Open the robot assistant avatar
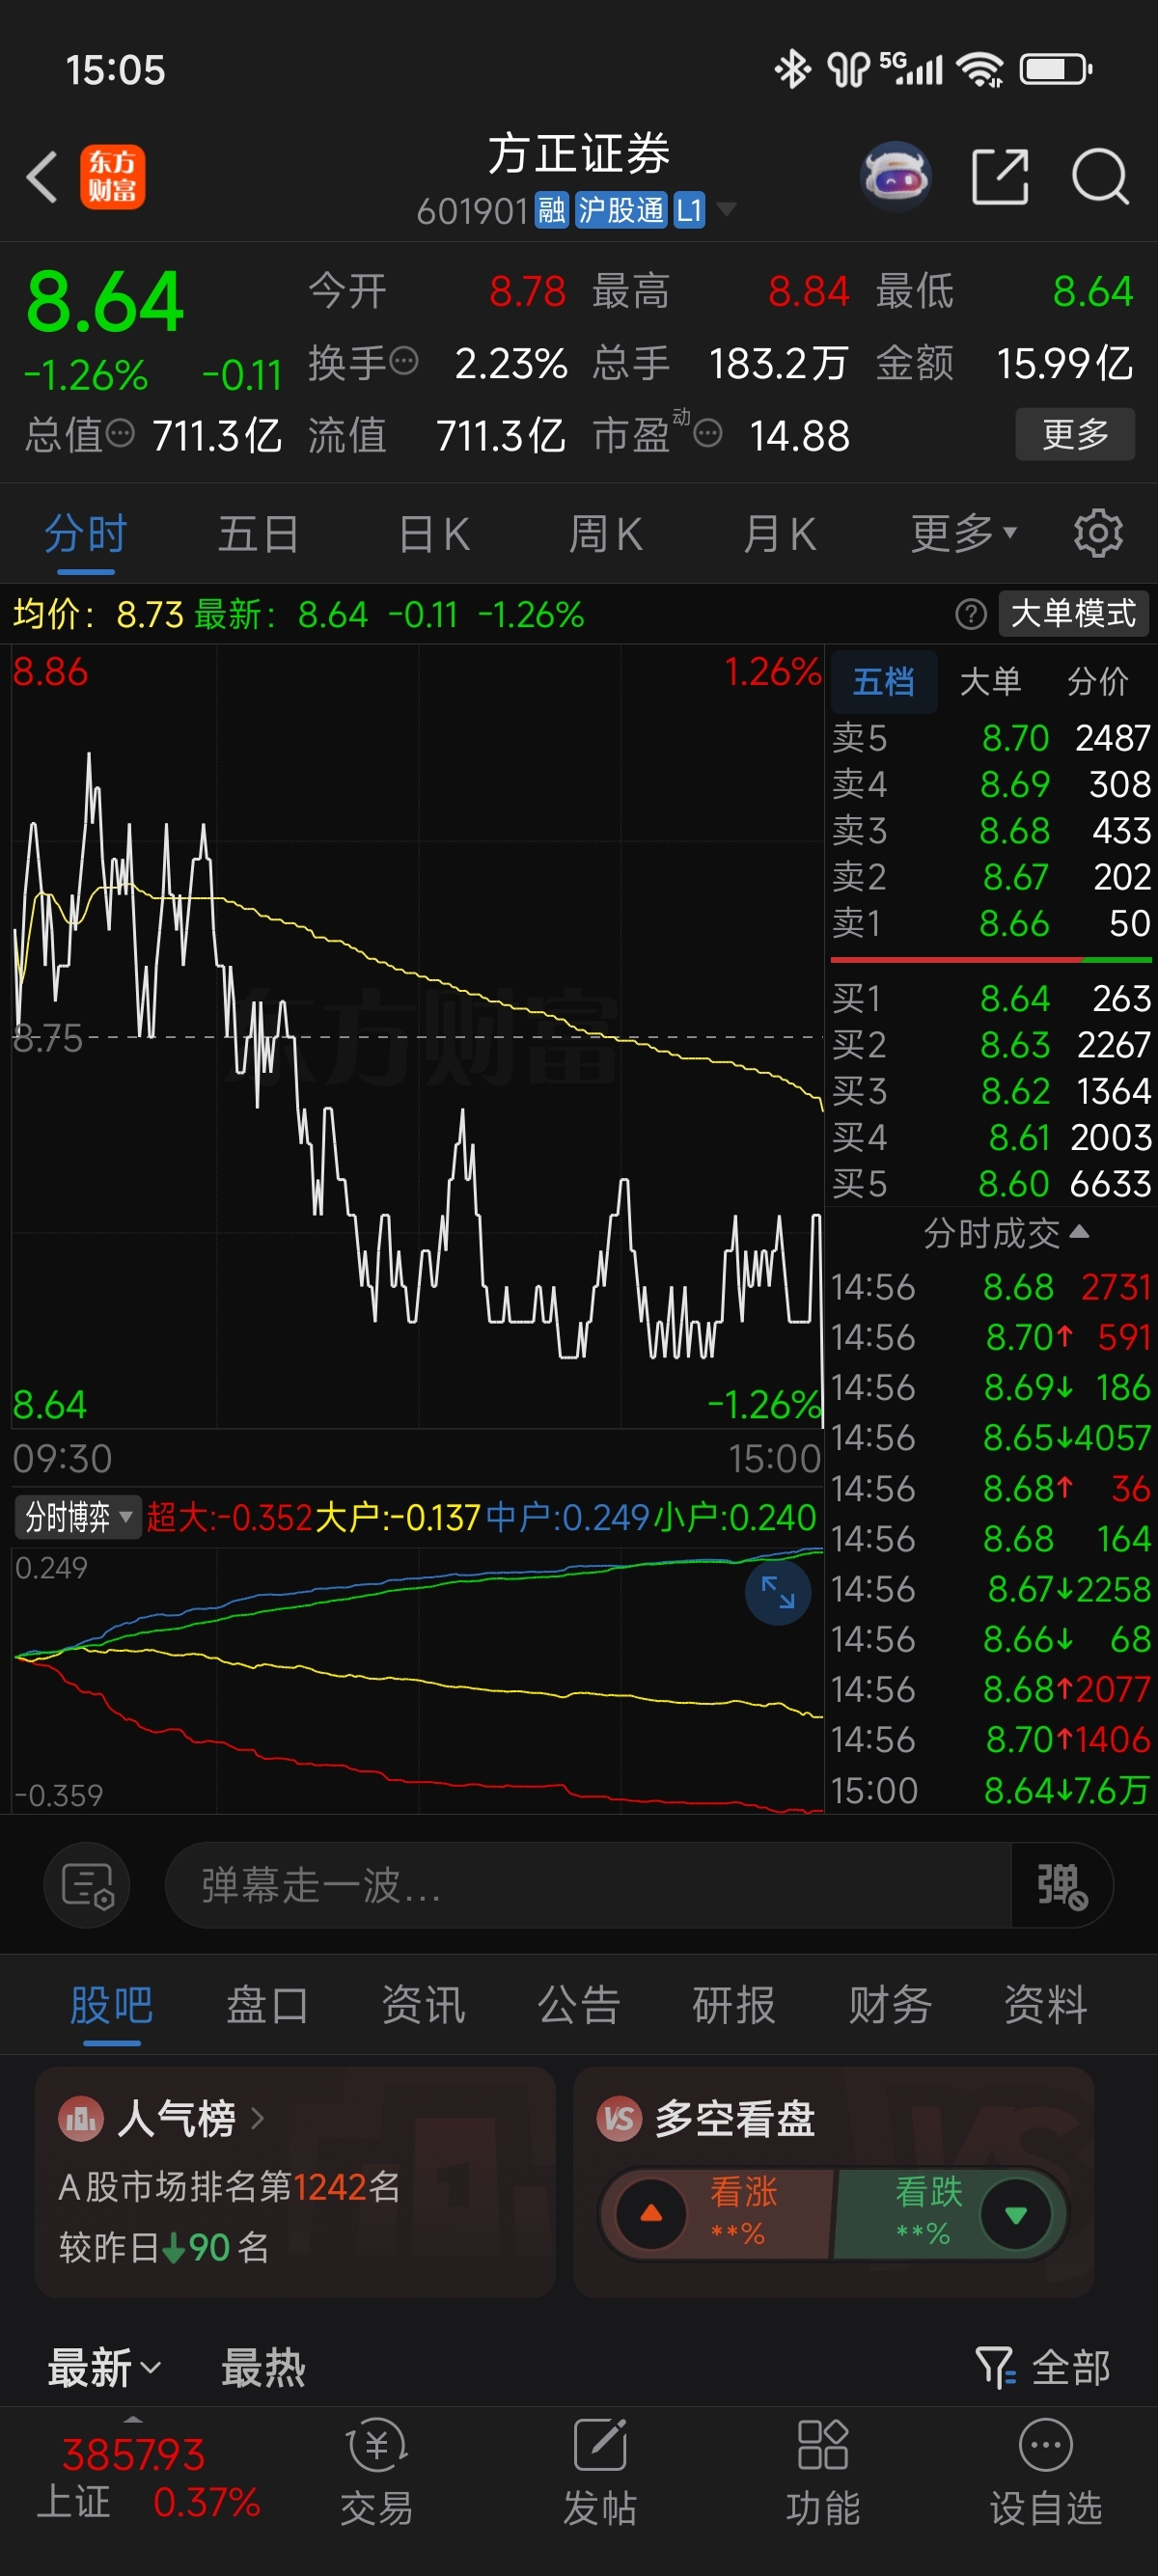Screen dimensions: 1158x2576 (895, 177)
